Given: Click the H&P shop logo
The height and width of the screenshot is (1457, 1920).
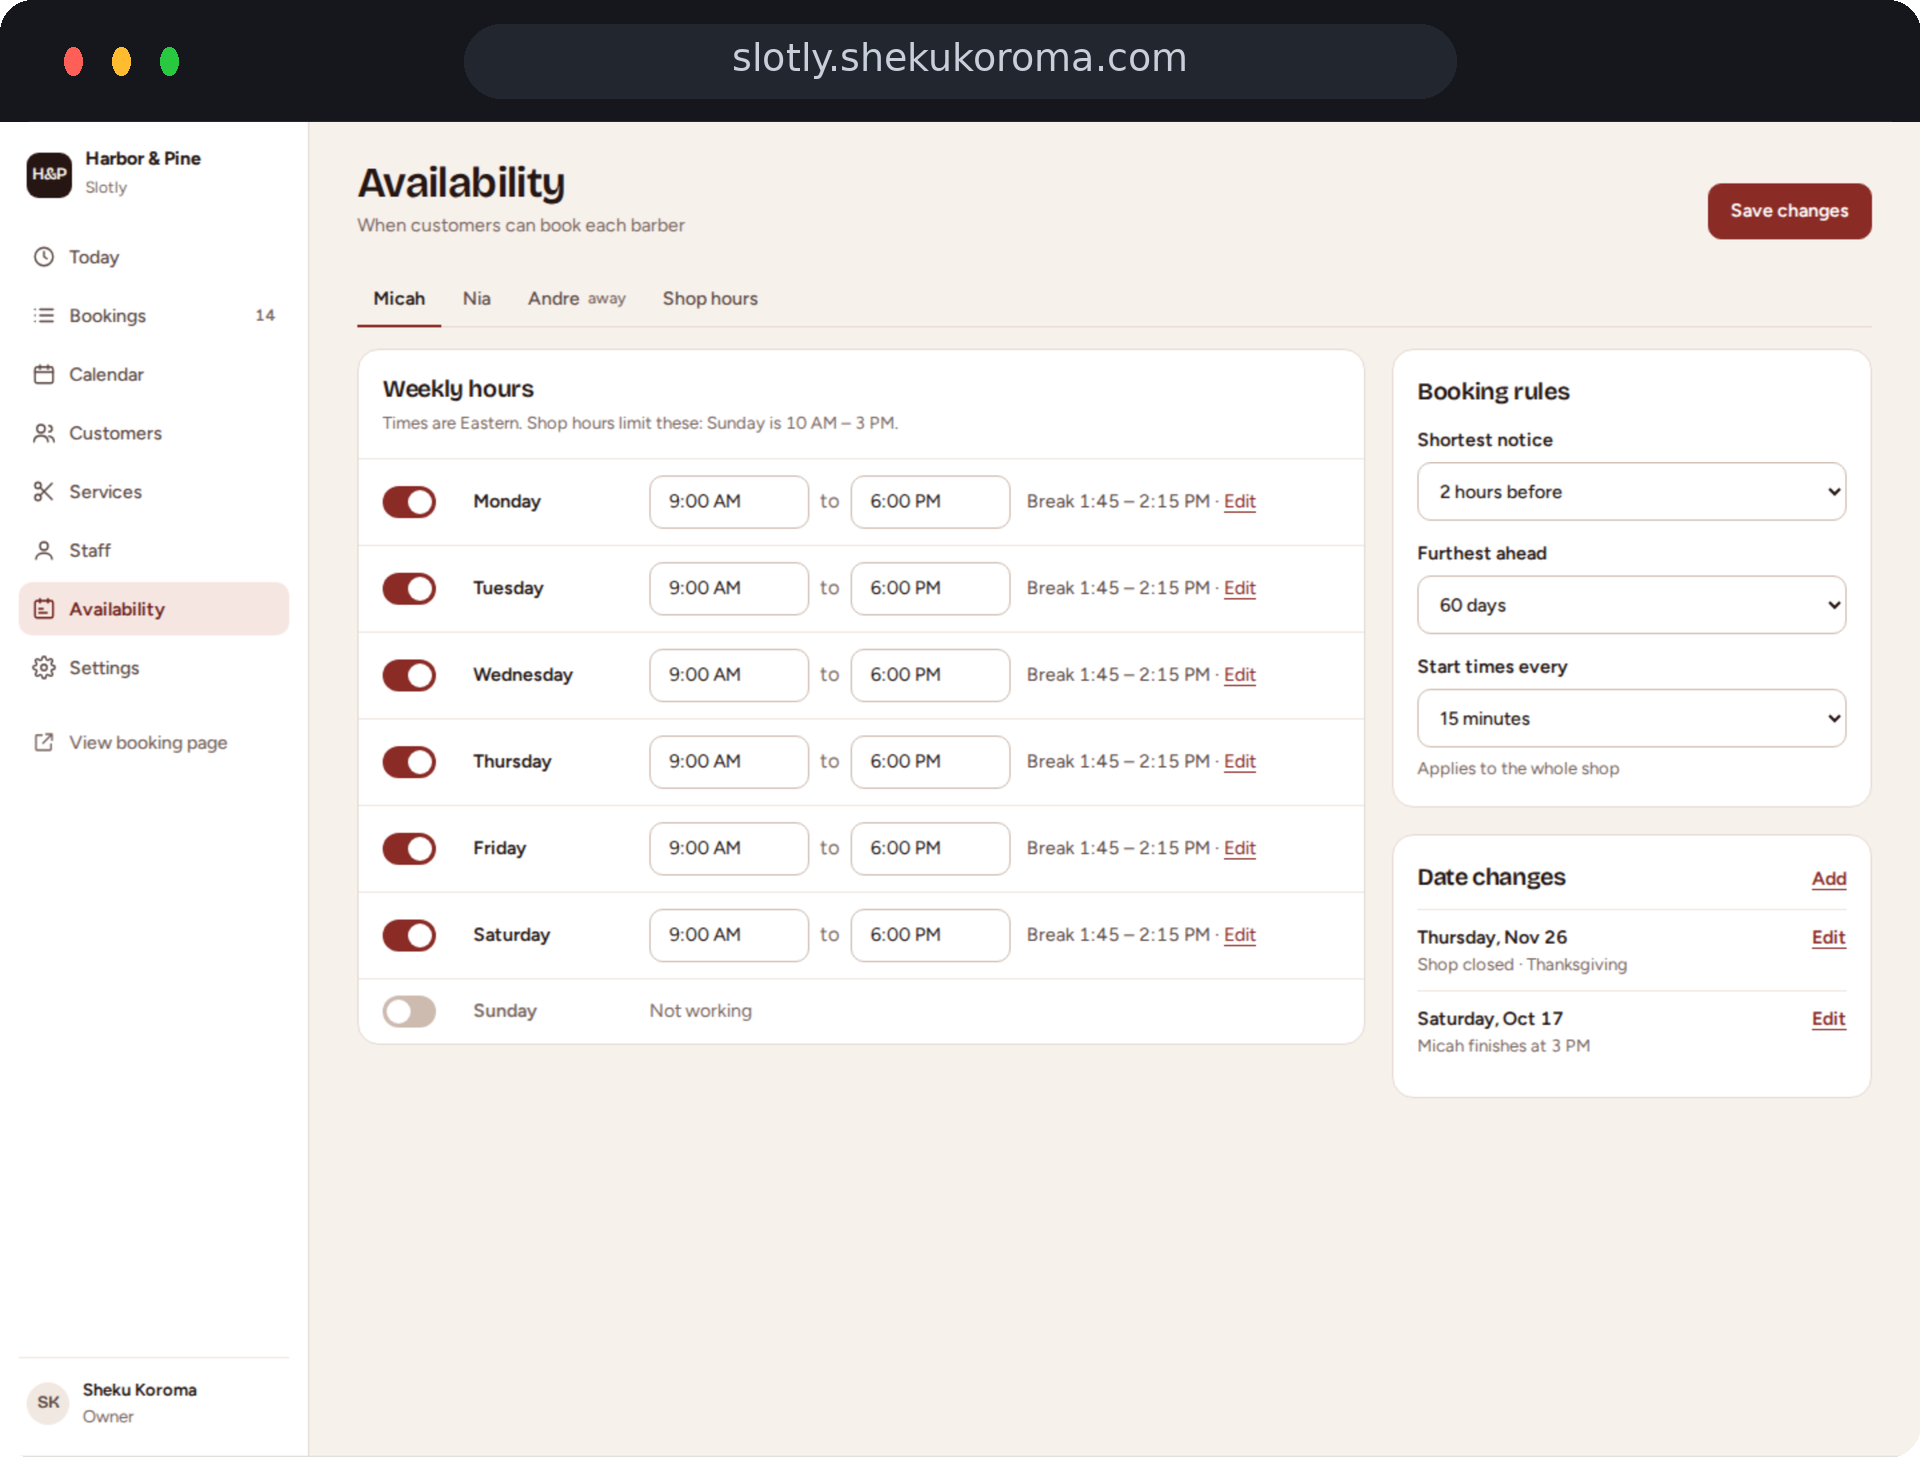Looking at the screenshot, I should point(49,174).
